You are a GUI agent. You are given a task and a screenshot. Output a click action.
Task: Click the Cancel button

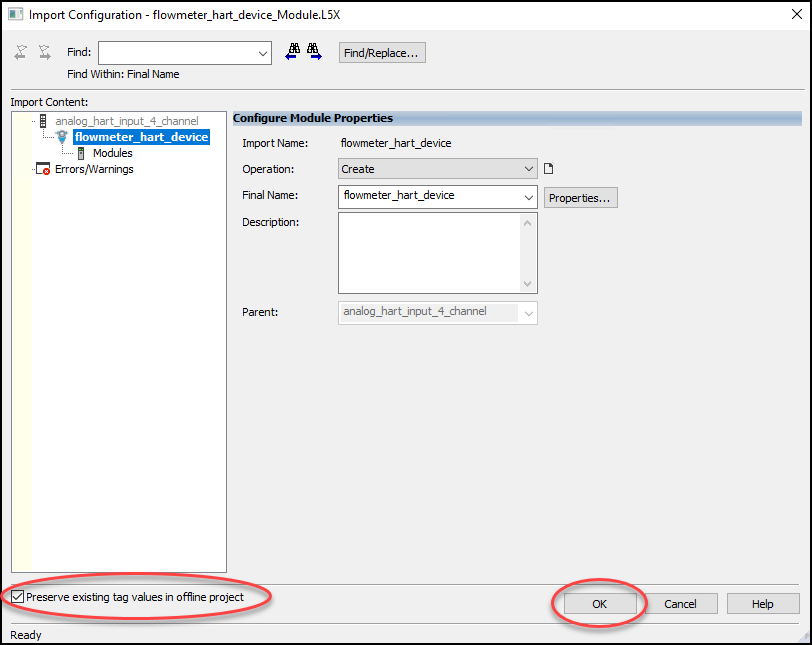coord(680,604)
